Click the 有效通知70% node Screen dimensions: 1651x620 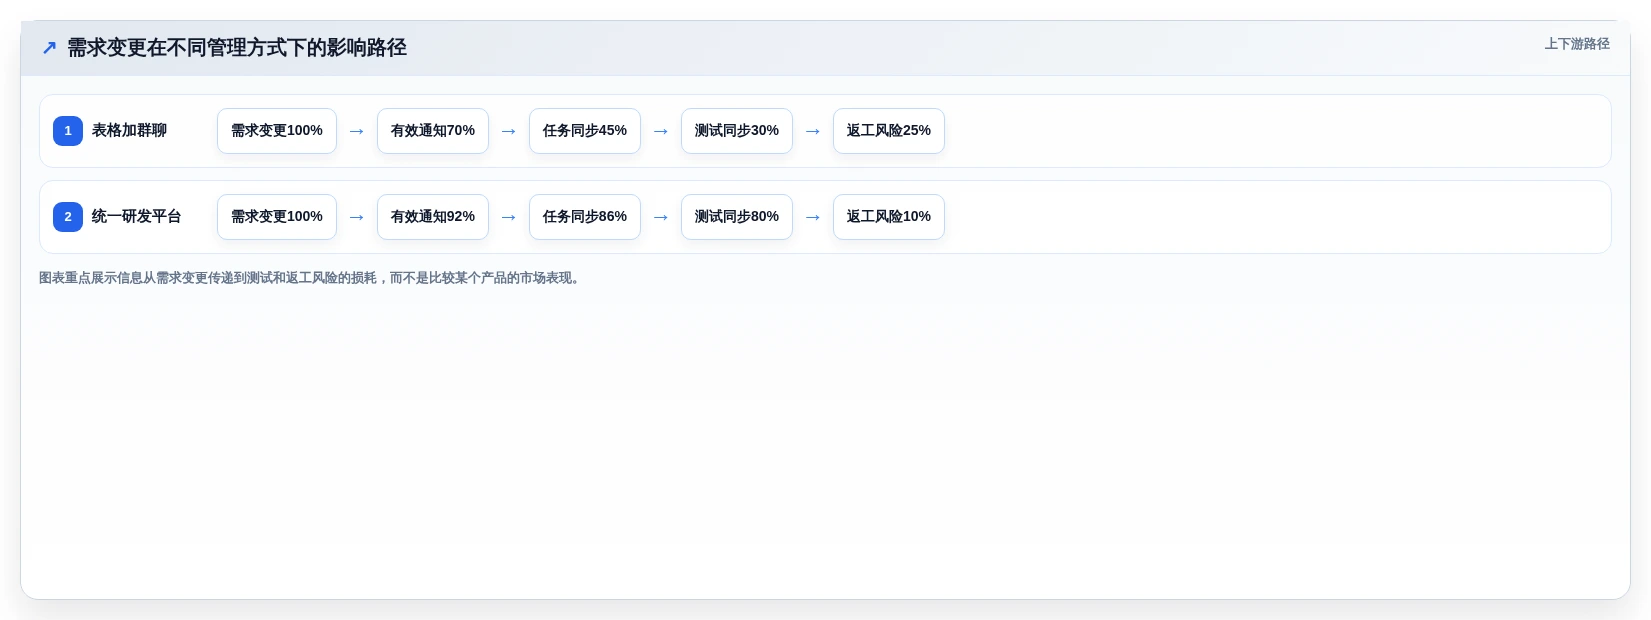coord(433,131)
